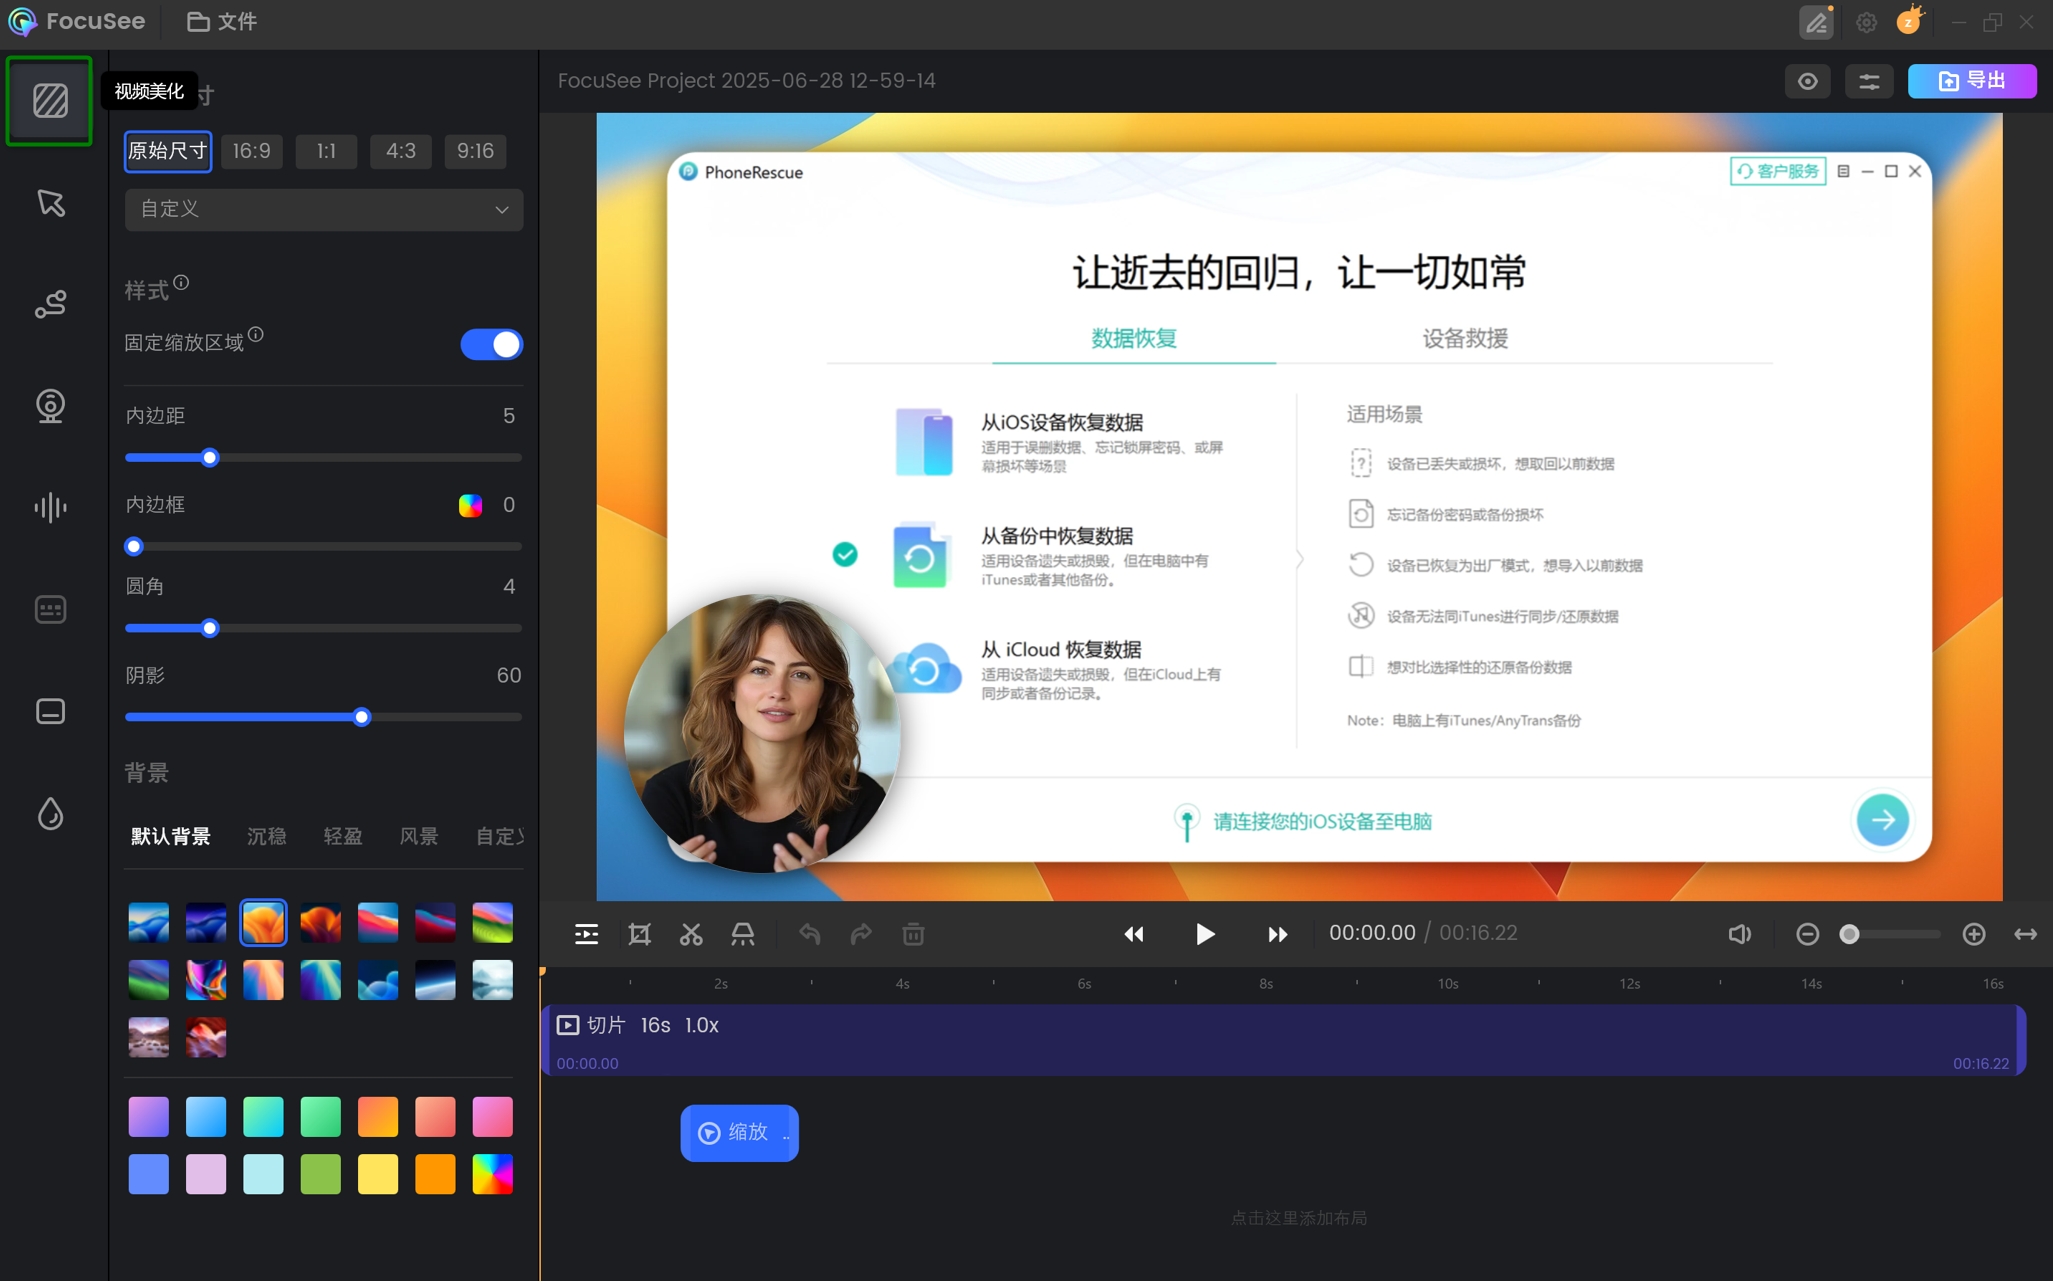2053x1281 pixels.
Task: Fast forward the playback
Action: tap(1277, 934)
